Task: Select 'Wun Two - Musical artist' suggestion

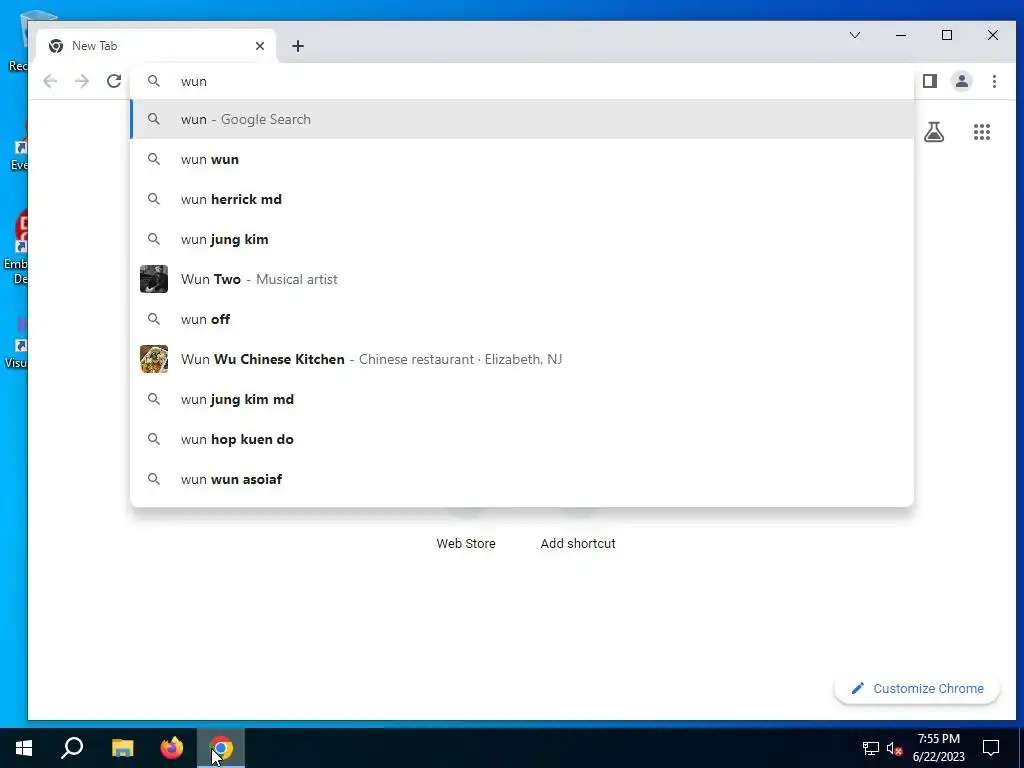Action: [x=522, y=279]
